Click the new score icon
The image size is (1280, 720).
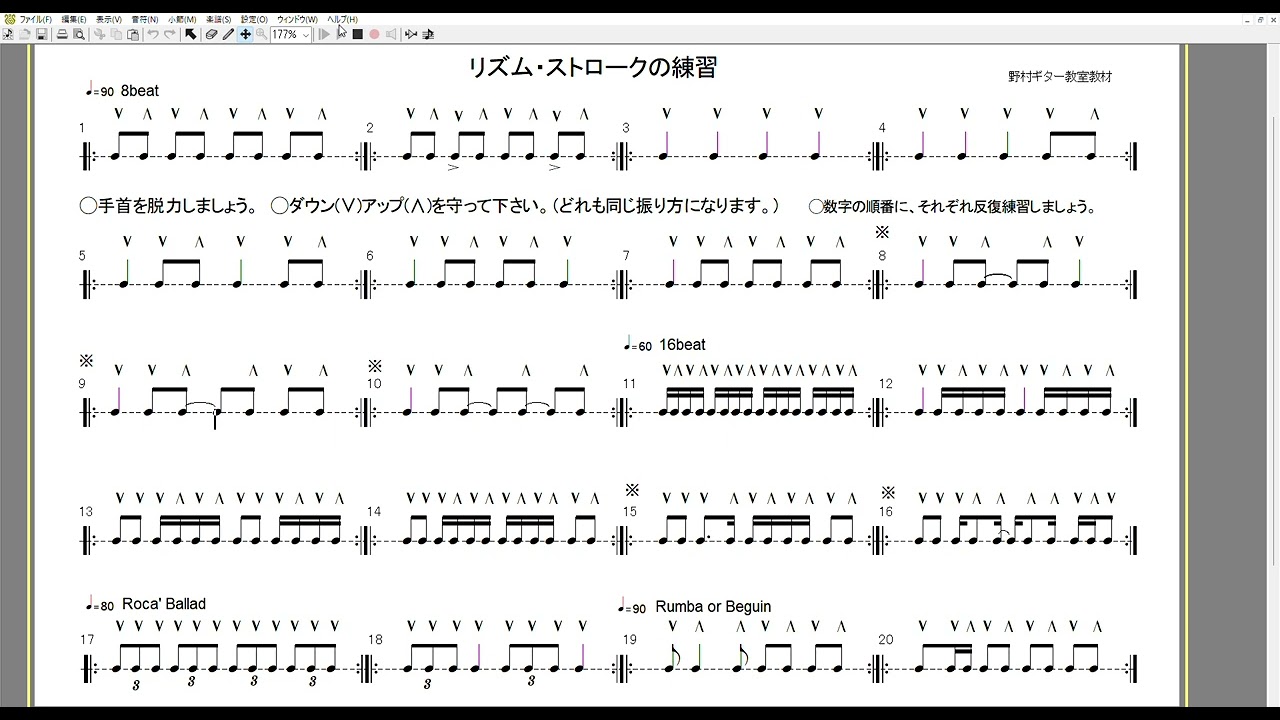click(8, 34)
